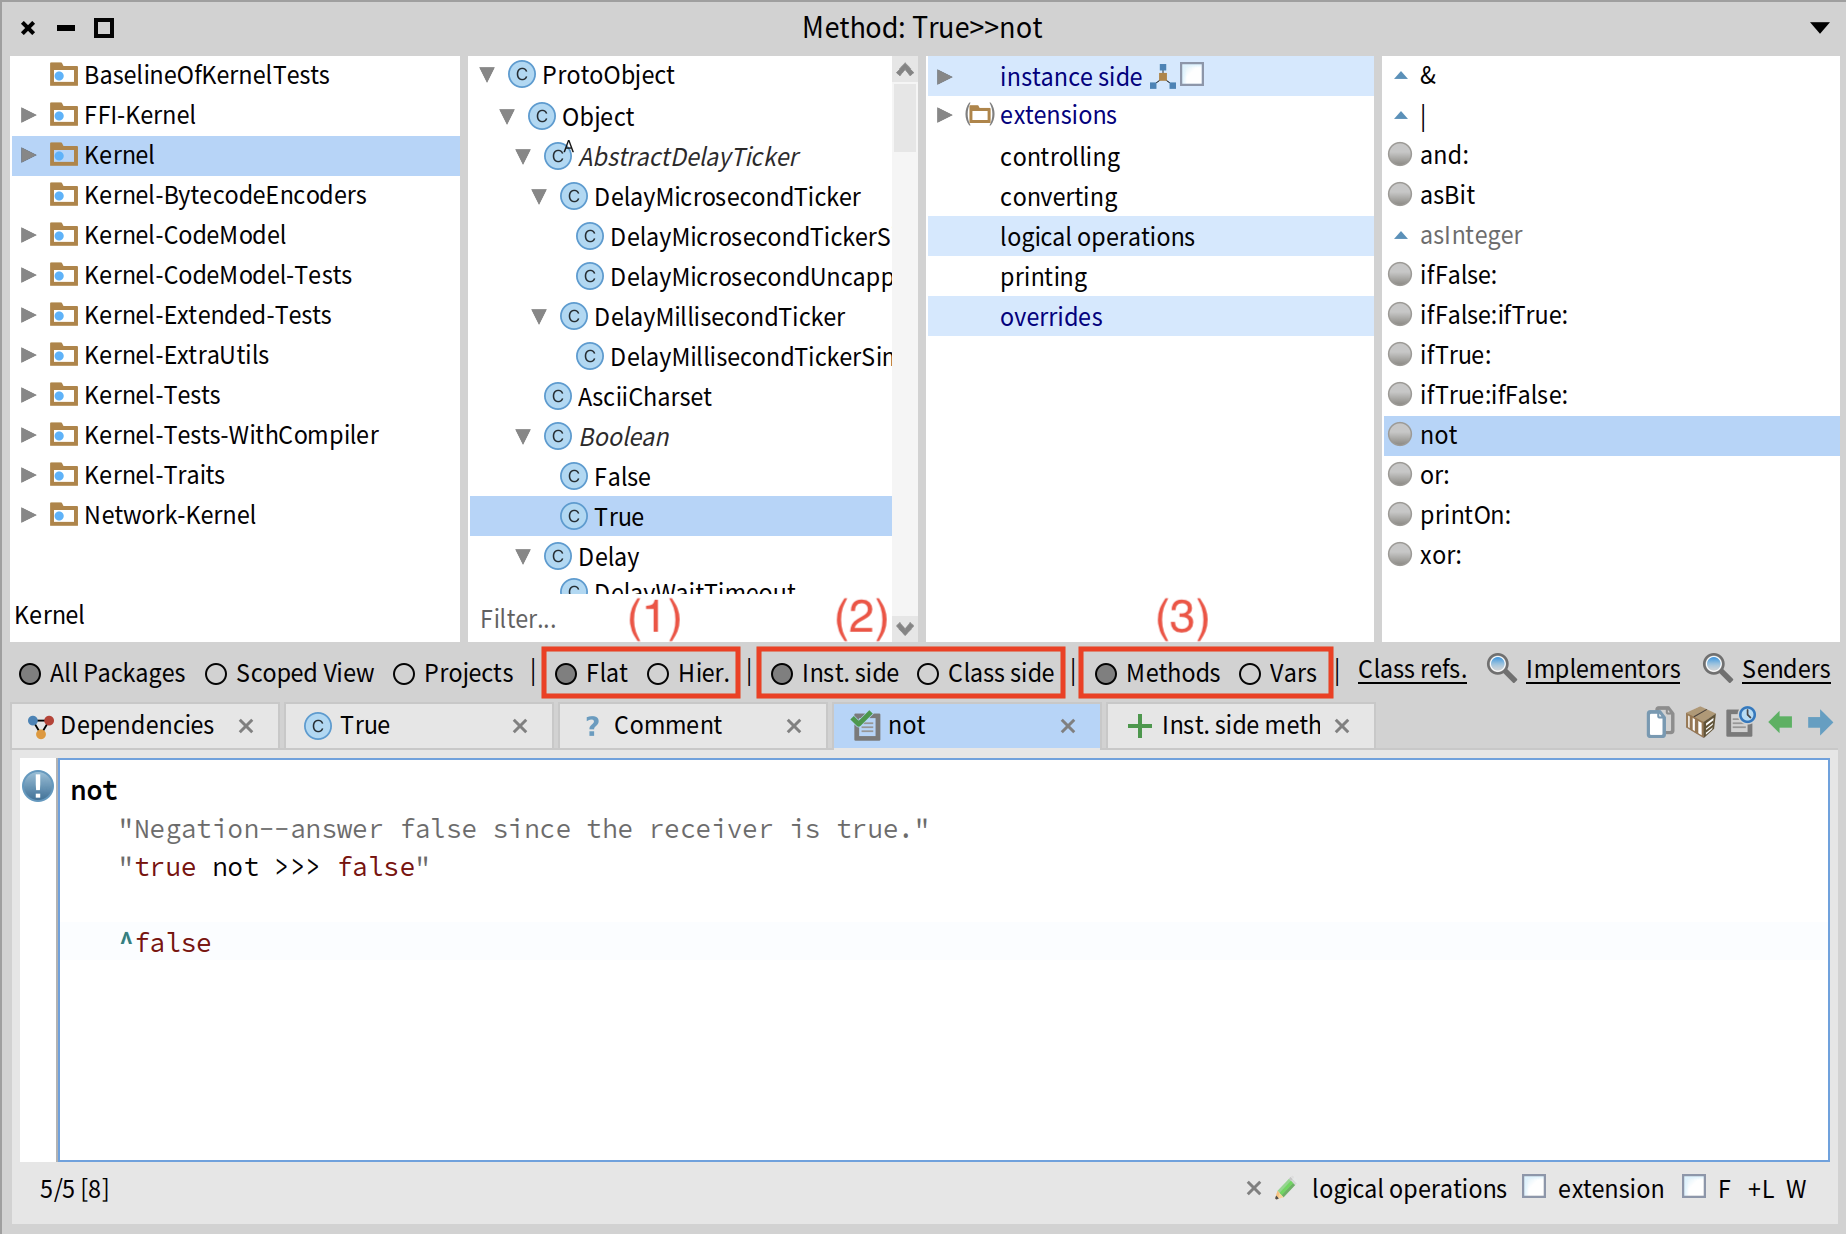The height and width of the screenshot is (1234, 1846).
Task: Expand the Kernel-CodeModel package
Action: (28, 235)
